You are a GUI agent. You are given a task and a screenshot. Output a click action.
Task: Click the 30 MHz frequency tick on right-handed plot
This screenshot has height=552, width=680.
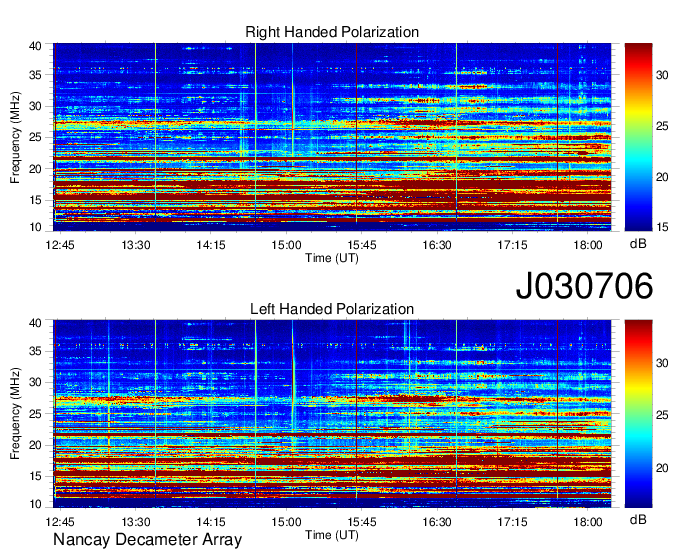click(x=36, y=106)
